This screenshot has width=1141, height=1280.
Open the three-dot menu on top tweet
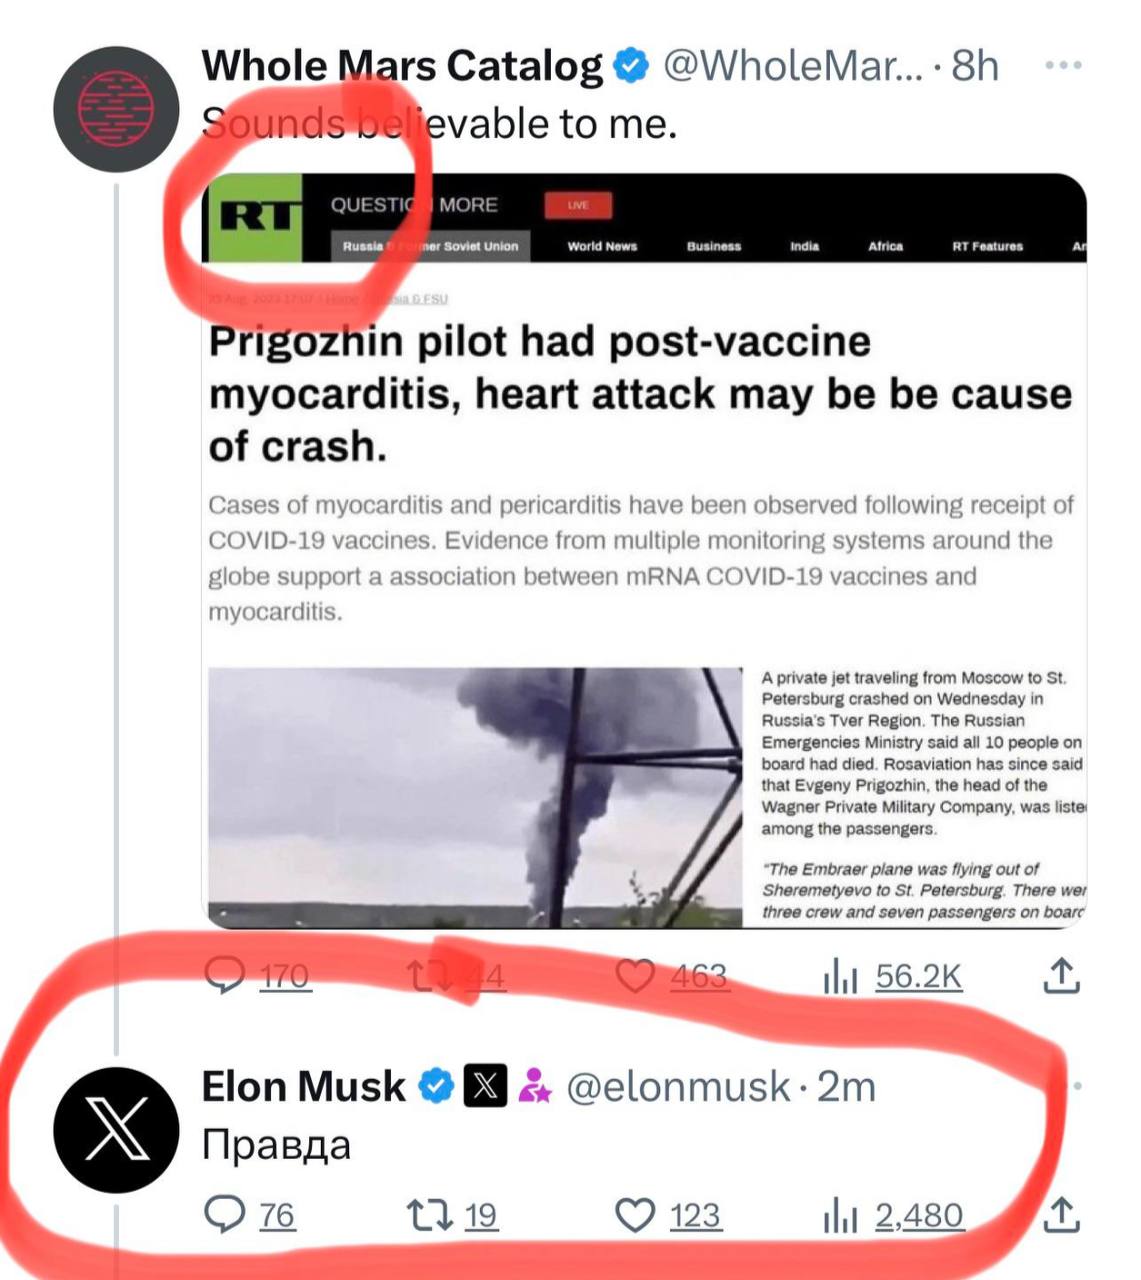[1063, 66]
